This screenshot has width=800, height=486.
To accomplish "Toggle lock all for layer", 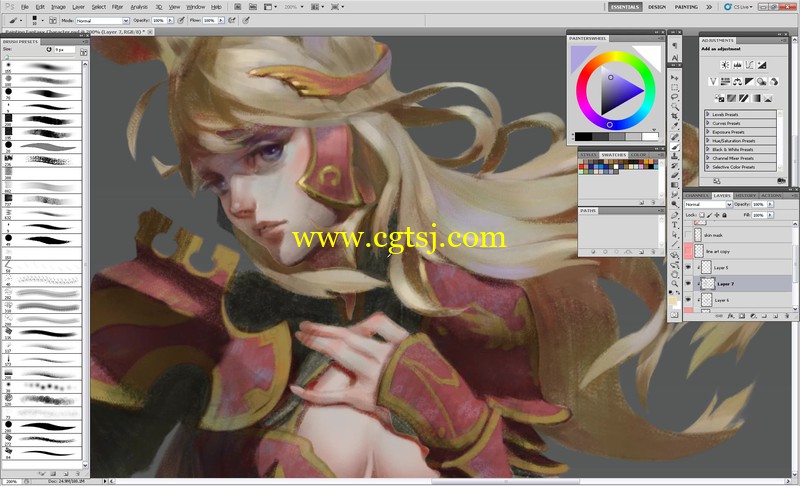I will pyautogui.click(x=724, y=215).
